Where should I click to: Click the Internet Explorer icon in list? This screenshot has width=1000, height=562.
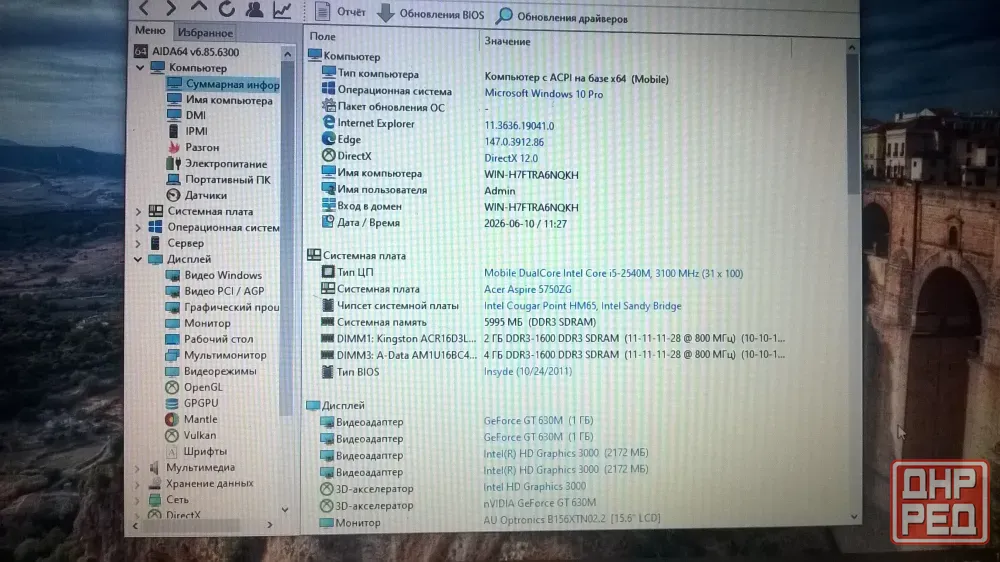[x=328, y=122]
